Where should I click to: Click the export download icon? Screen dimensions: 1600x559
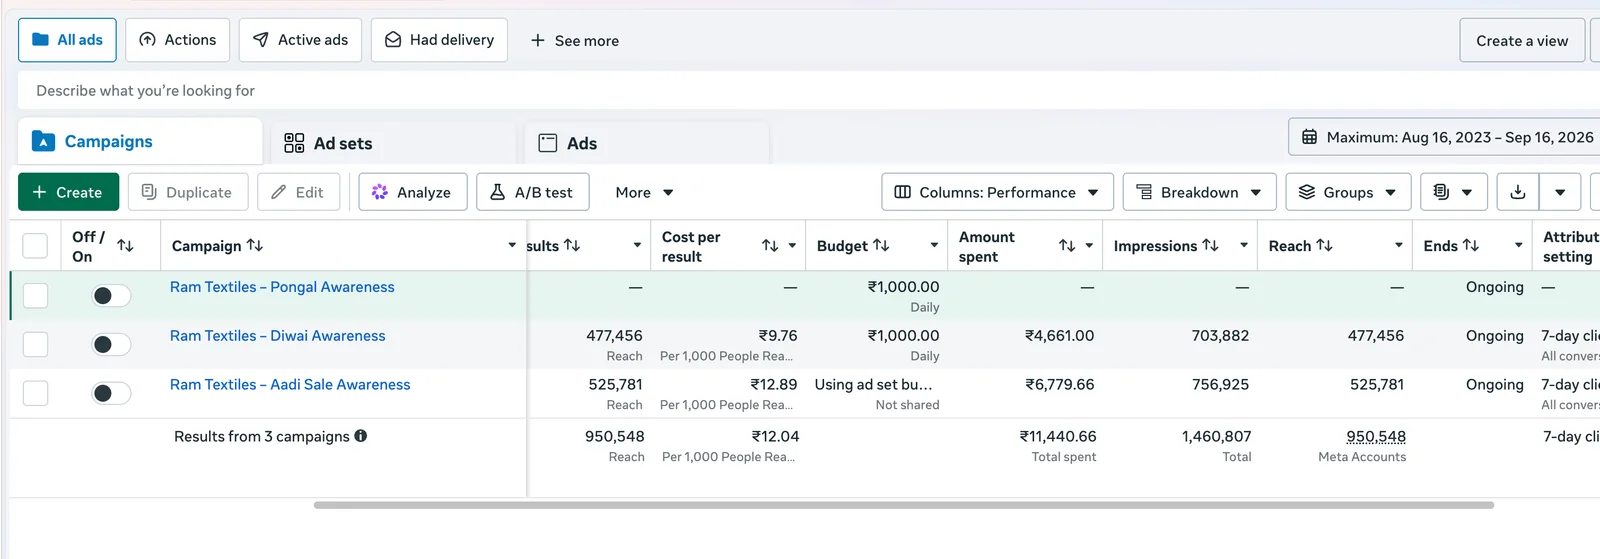1518,192
